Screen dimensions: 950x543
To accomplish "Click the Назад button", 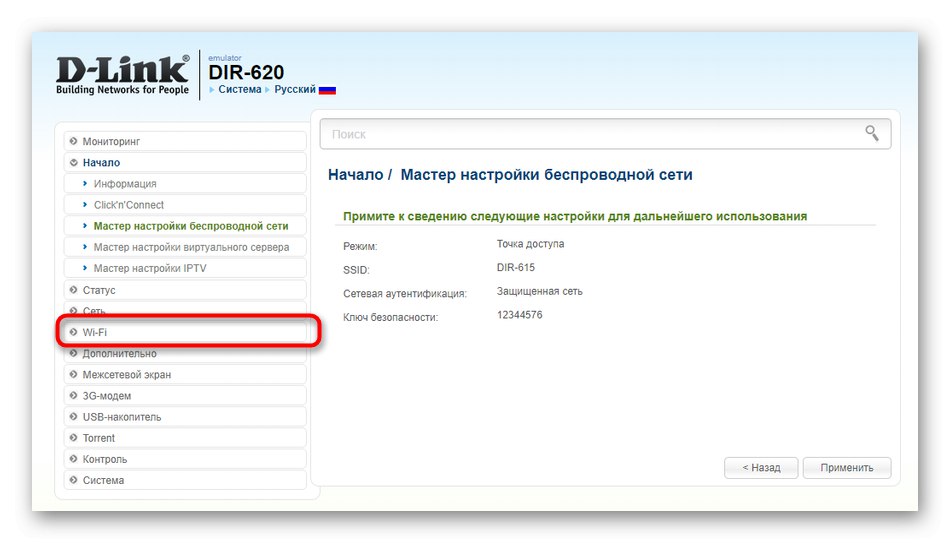I will pyautogui.click(x=761, y=468).
